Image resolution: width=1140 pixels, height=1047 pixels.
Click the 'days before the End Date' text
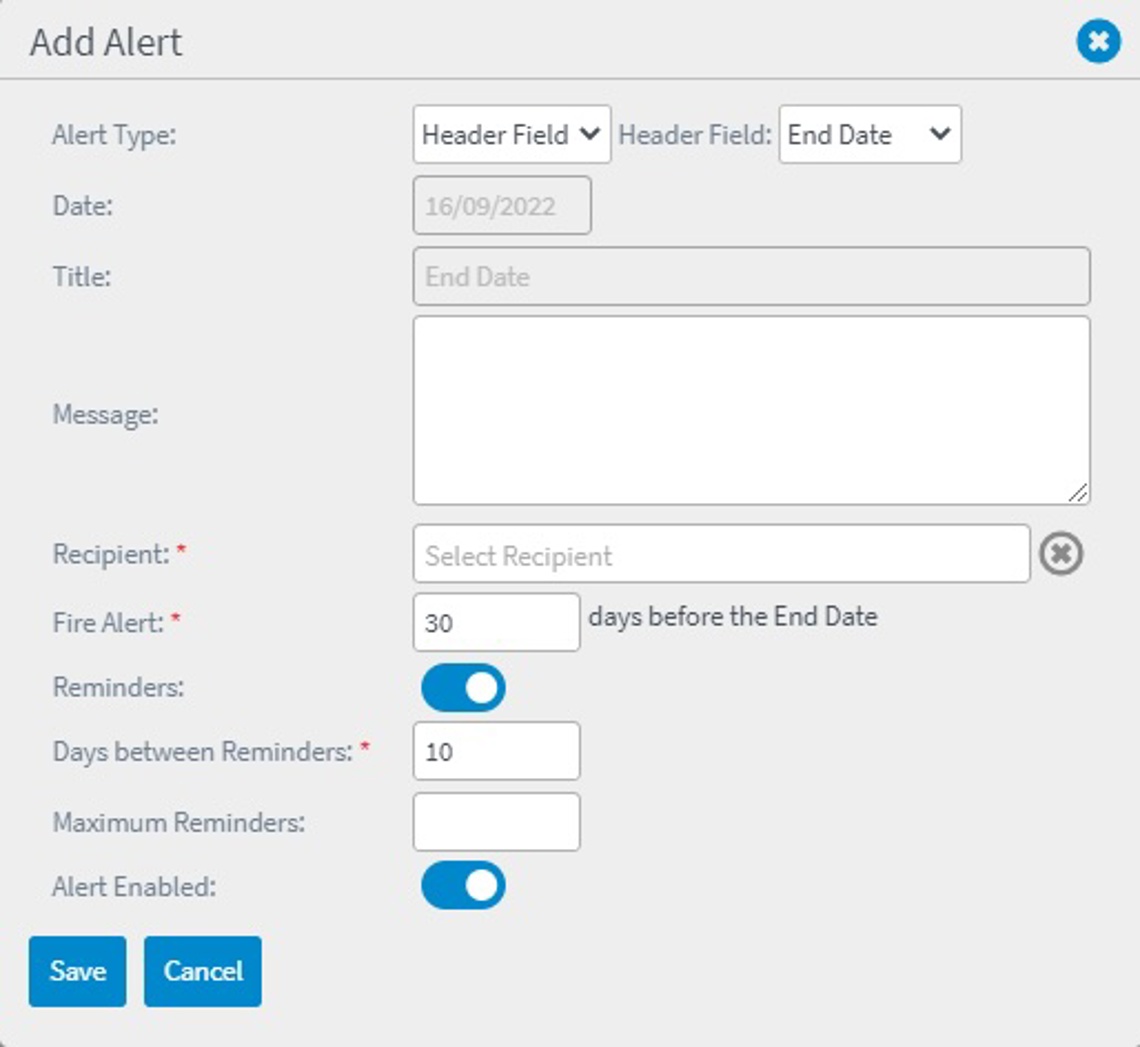[x=733, y=617]
